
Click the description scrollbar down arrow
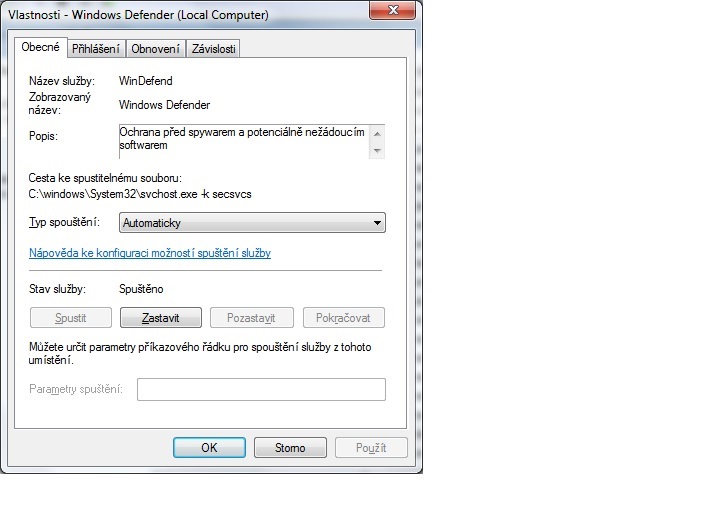pos(377,151)
